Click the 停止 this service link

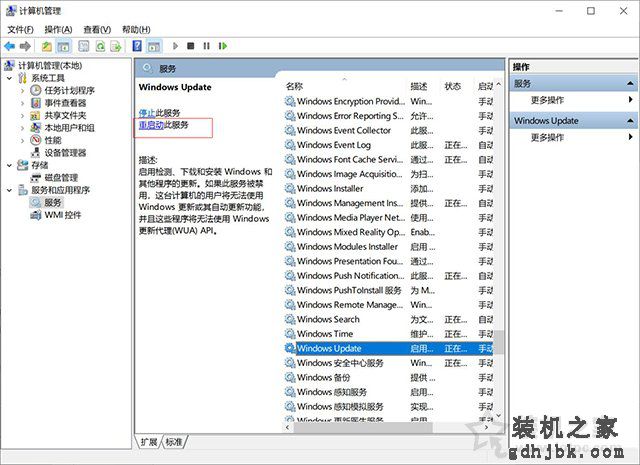pyautogui.click(x=147, y=113)
